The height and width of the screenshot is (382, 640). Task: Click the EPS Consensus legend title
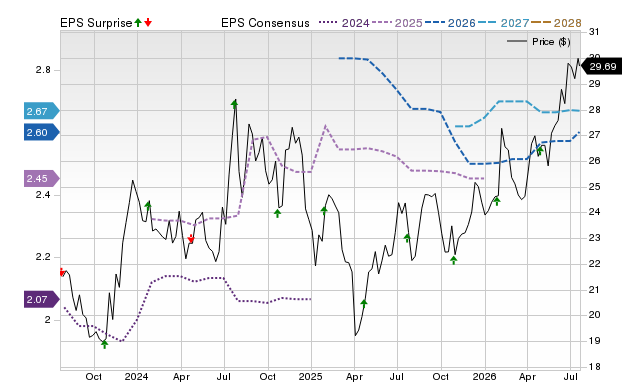tap(265, 23)
